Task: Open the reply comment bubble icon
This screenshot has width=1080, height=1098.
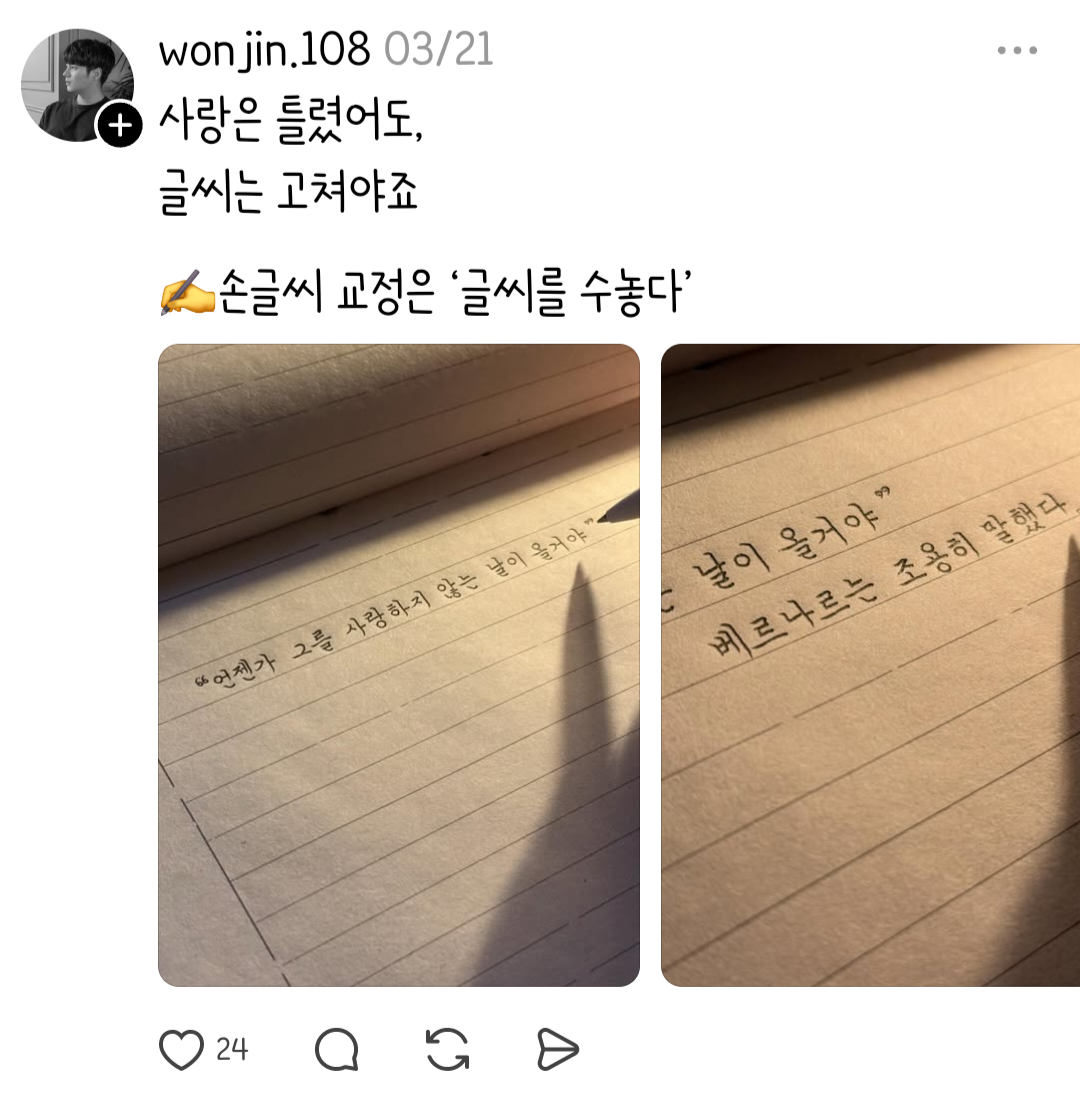Action: pos(337,1049)
